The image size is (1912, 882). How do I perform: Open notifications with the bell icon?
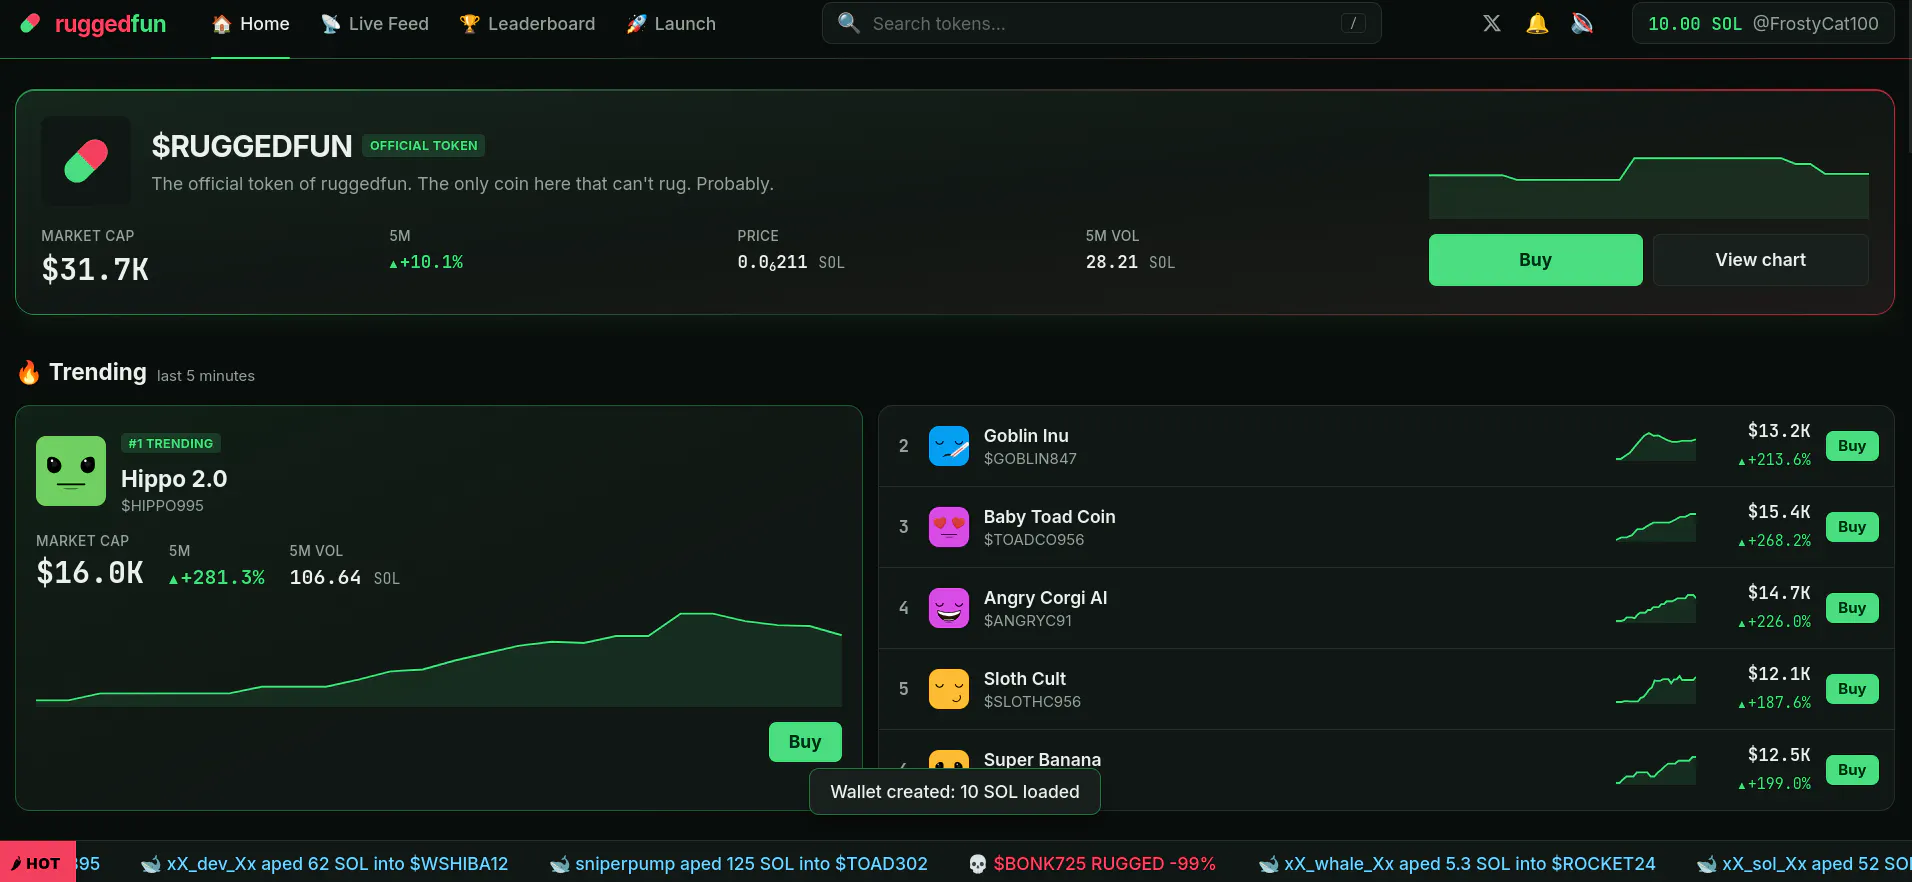coord(1537,23)
